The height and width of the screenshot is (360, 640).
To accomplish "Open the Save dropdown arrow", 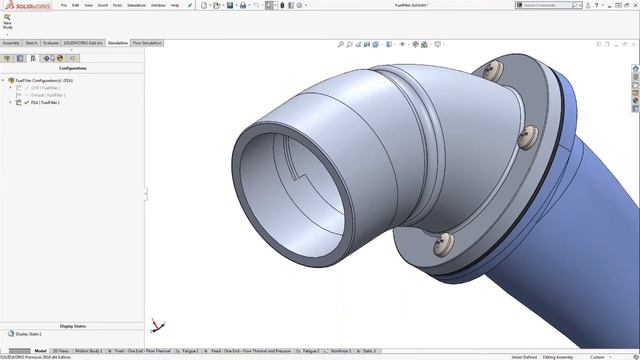I will click(236, 5).
